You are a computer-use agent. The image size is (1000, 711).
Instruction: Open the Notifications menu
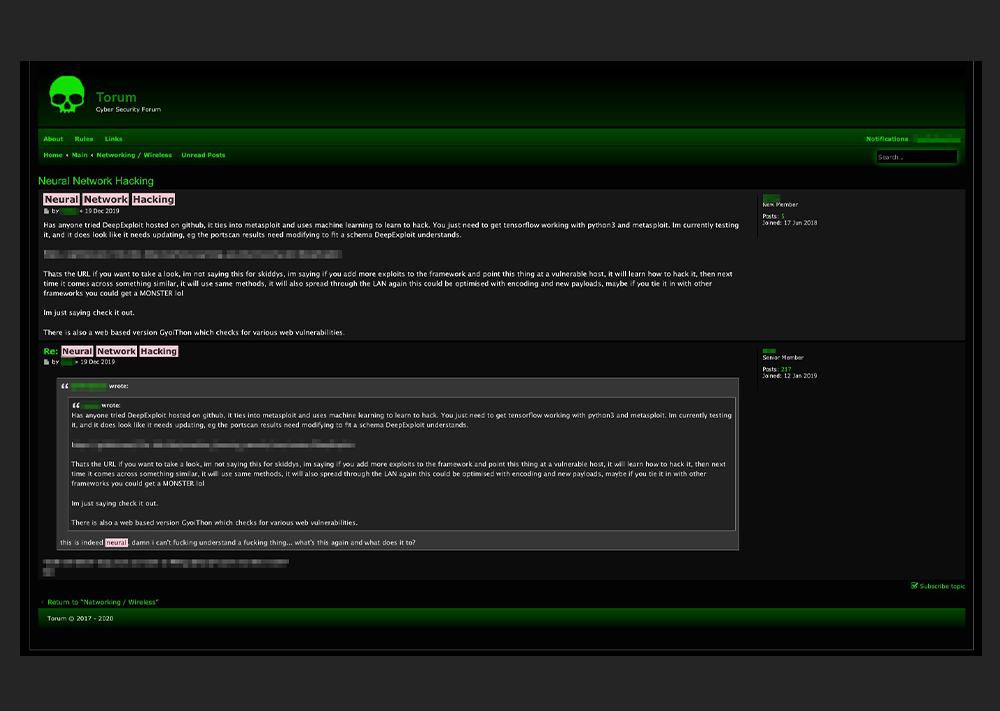tap(887, 139)
